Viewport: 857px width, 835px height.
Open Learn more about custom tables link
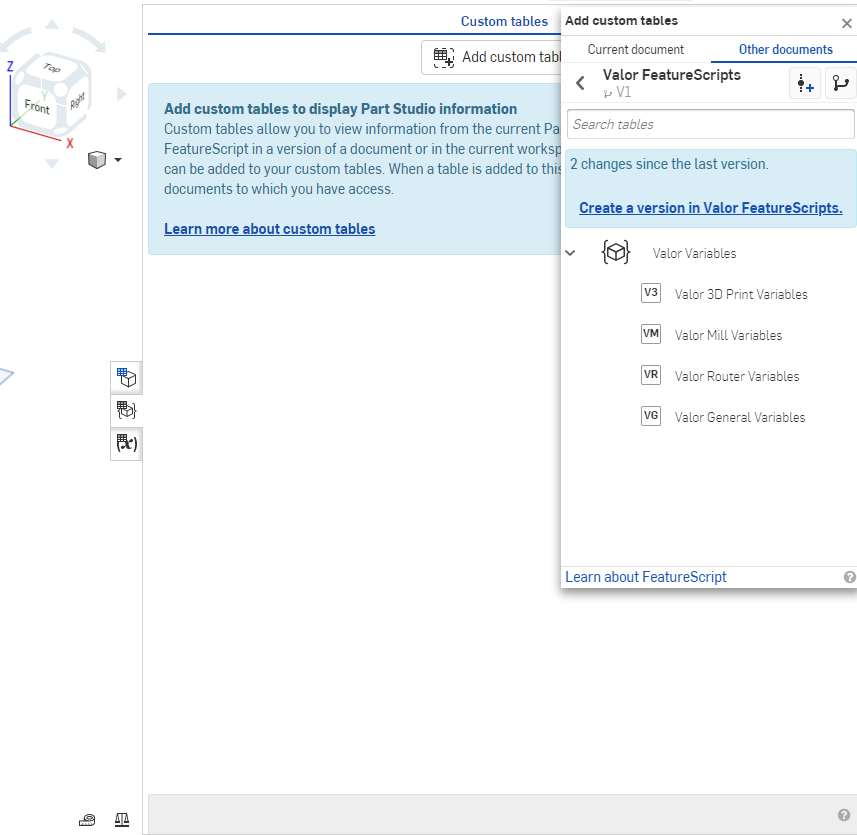269,229
